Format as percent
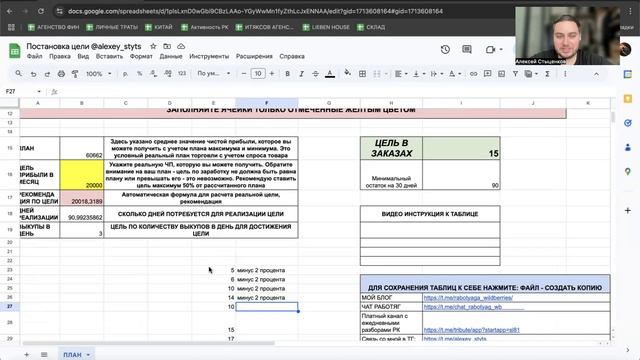 click(x=140, y=74)
